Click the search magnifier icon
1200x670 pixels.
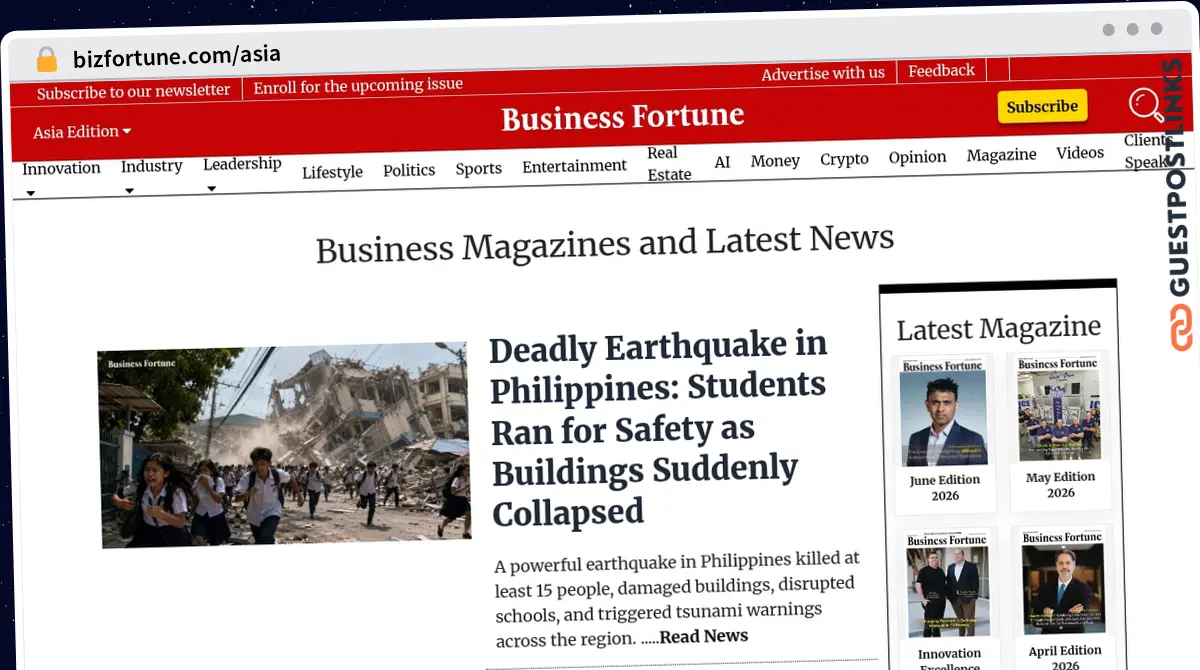point(1145,104)
